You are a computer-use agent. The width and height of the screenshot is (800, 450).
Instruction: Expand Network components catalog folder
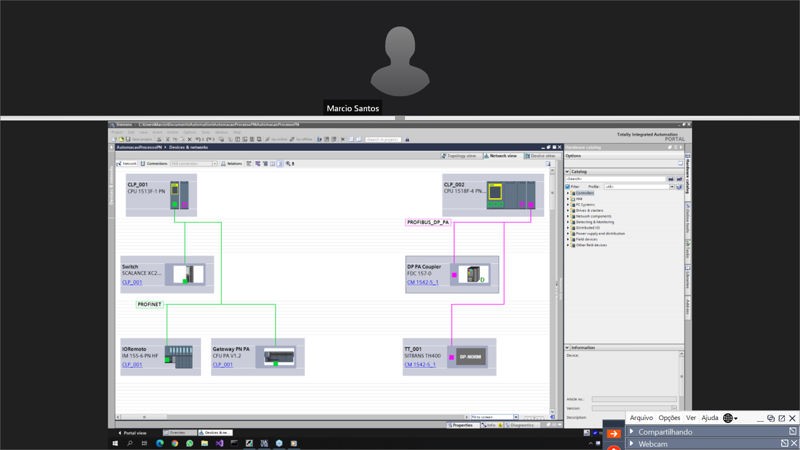[x=568, y=216]
